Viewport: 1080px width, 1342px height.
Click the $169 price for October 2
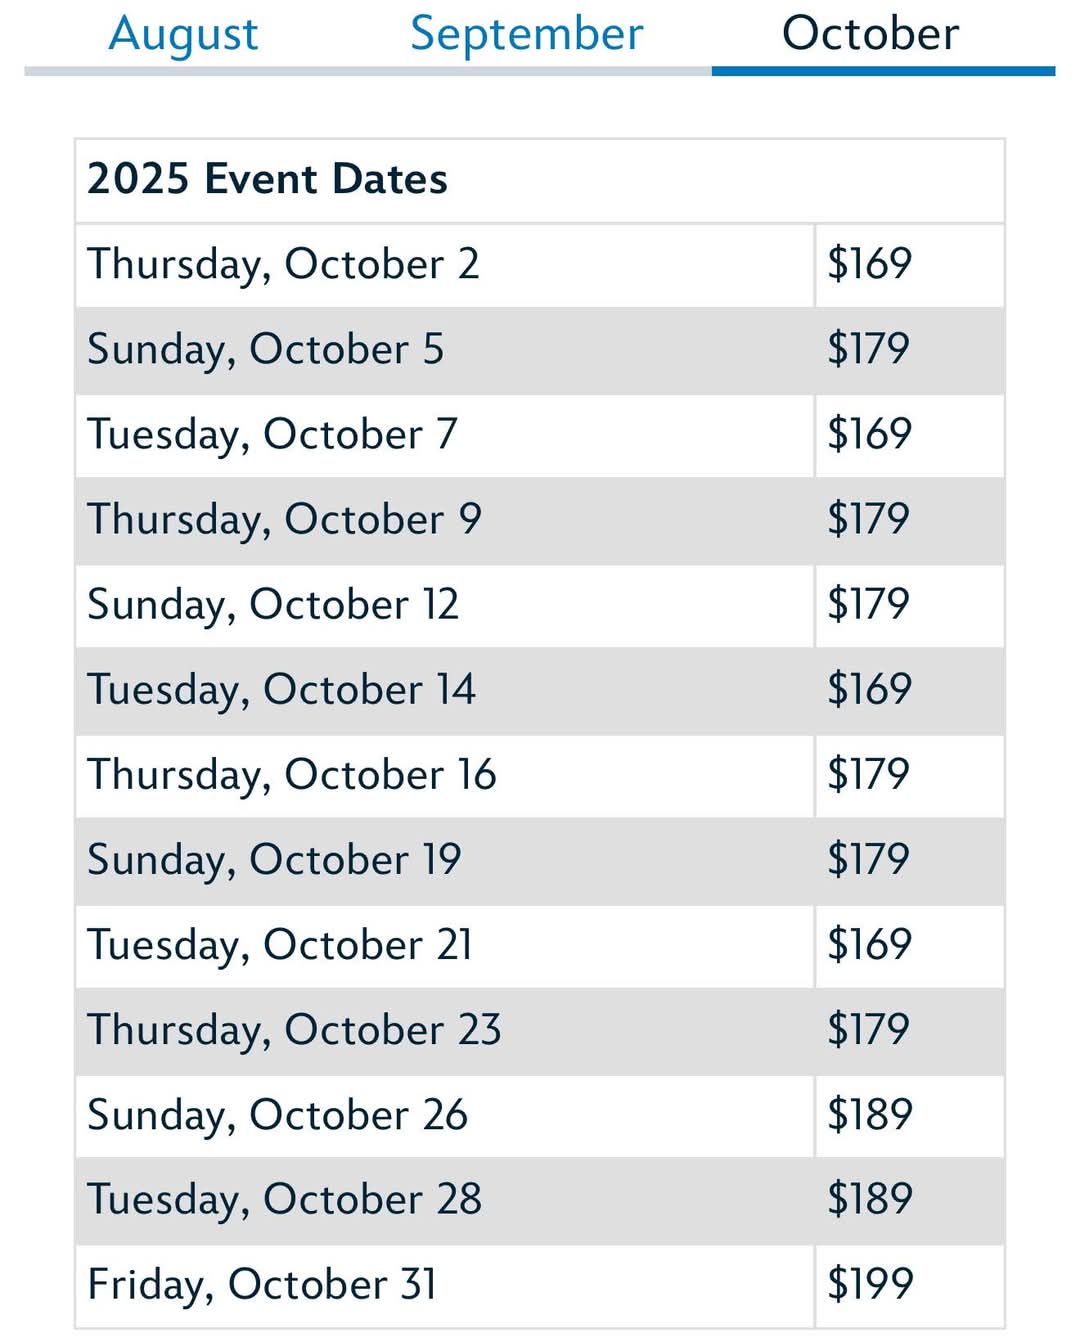click(870, 264)
